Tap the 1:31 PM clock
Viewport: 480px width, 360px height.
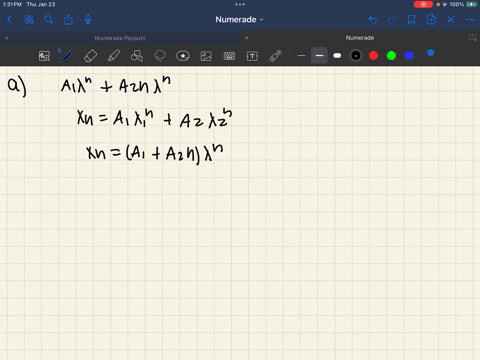point(12,4)
